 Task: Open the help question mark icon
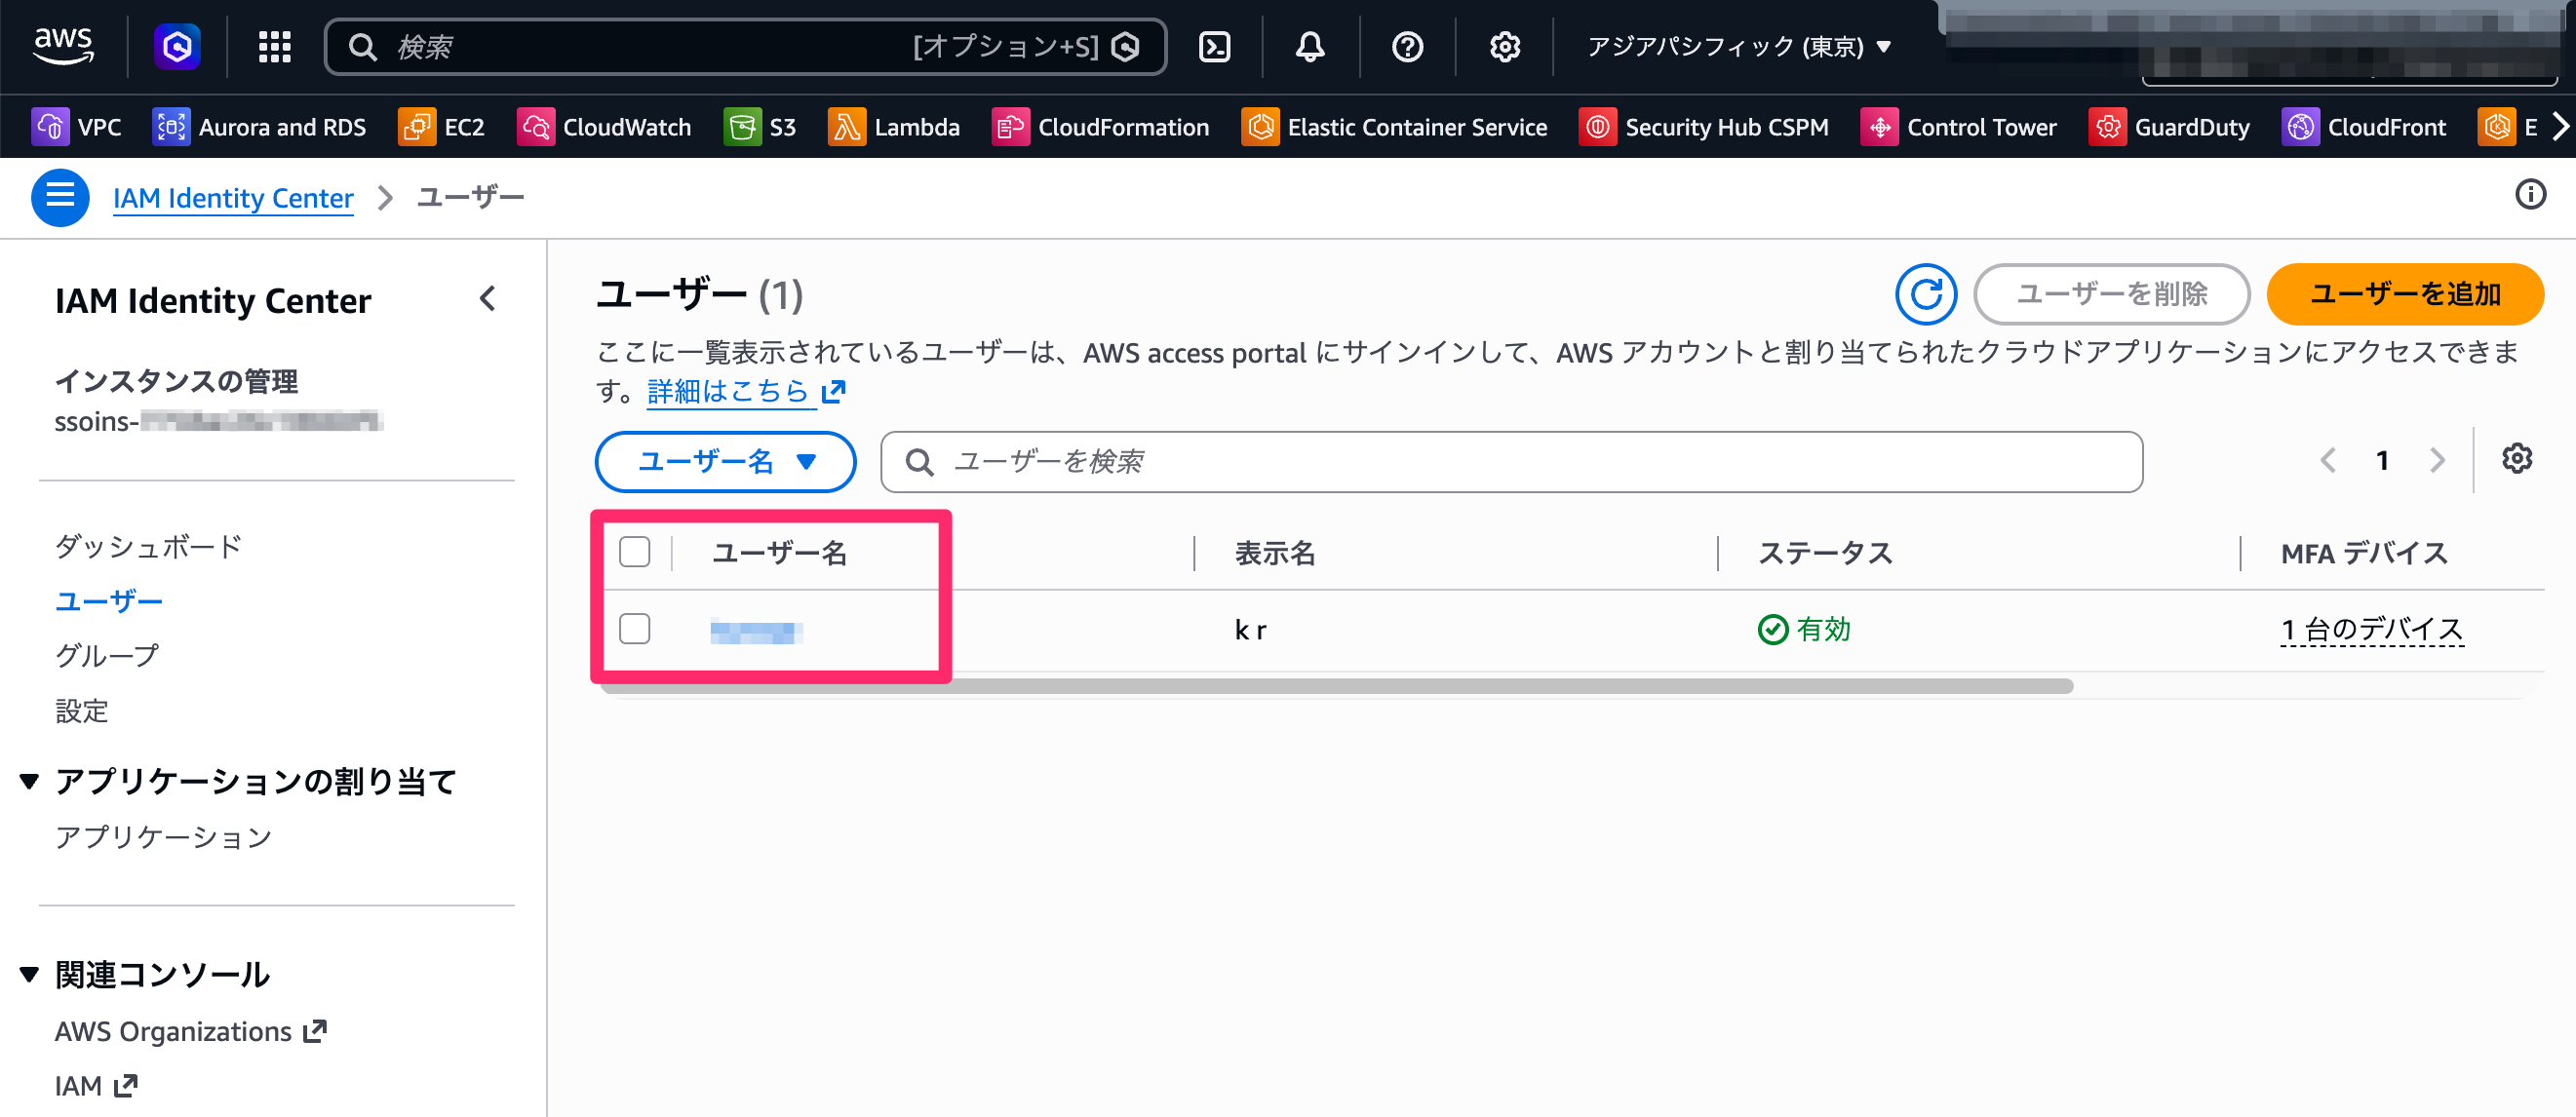(x=1407, y=47)
